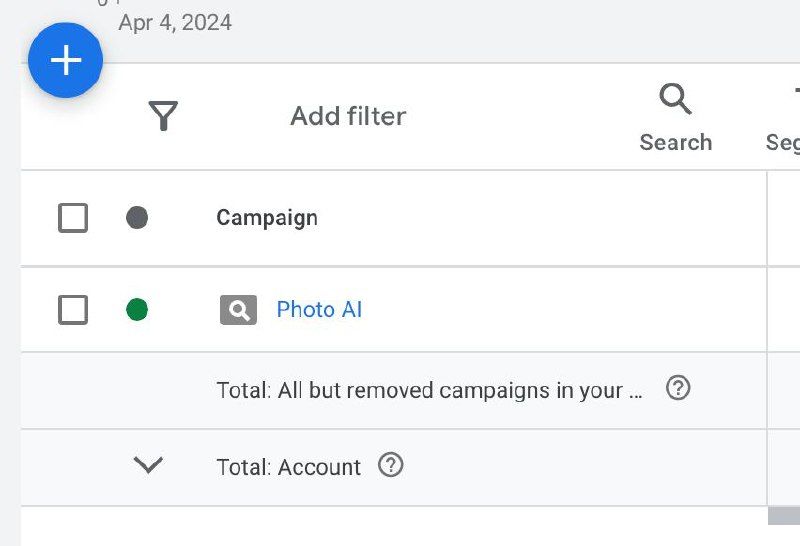This screenshot has height=546, width=800.
Task: Open the Photo AI campaign link
Action: pyautogui.click(x=319, y=310)
